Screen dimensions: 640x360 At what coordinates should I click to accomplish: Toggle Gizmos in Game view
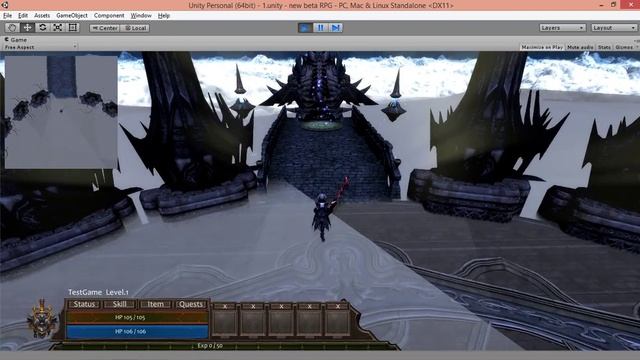coord(624,47)
